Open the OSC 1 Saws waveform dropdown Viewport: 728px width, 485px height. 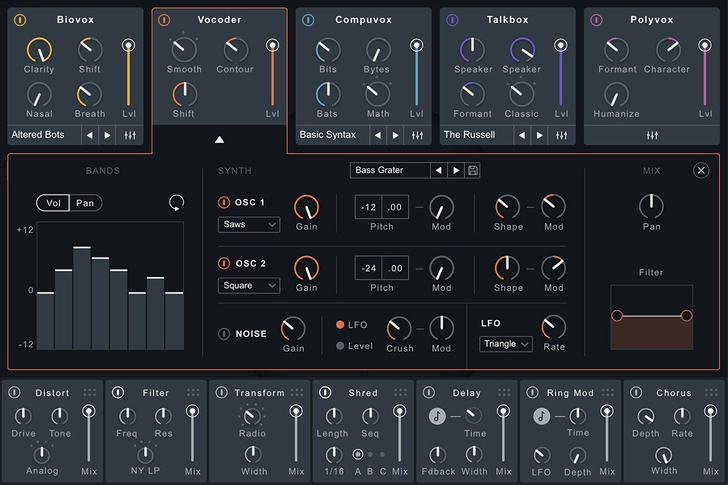coord(248,225)
